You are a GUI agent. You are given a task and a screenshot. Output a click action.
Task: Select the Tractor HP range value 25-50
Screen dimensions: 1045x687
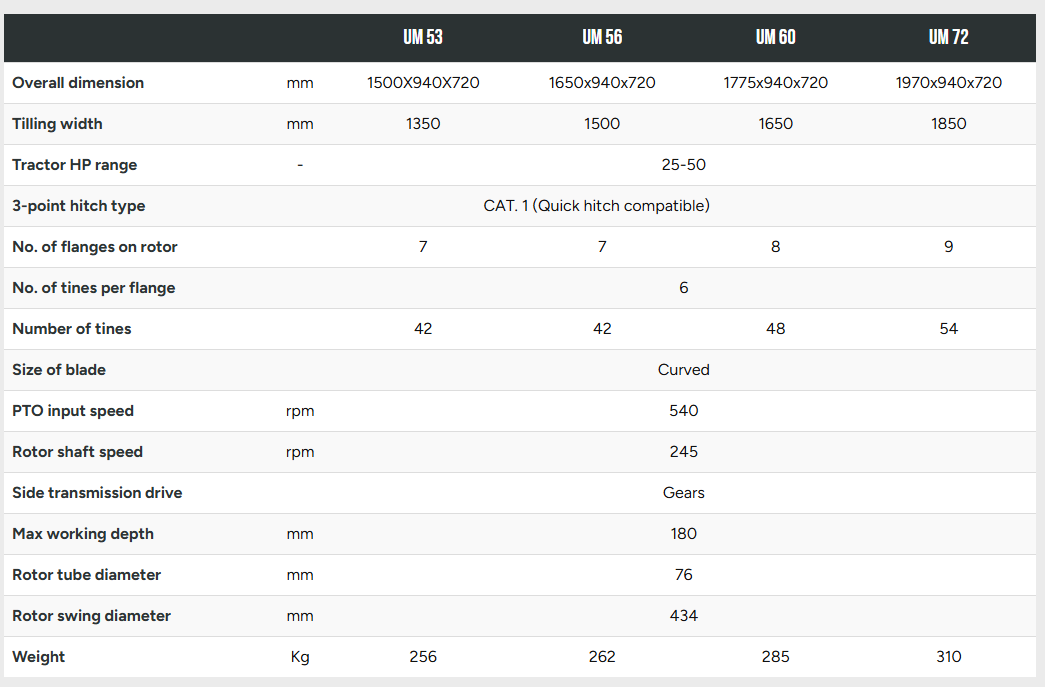click(x=683, y=165)
